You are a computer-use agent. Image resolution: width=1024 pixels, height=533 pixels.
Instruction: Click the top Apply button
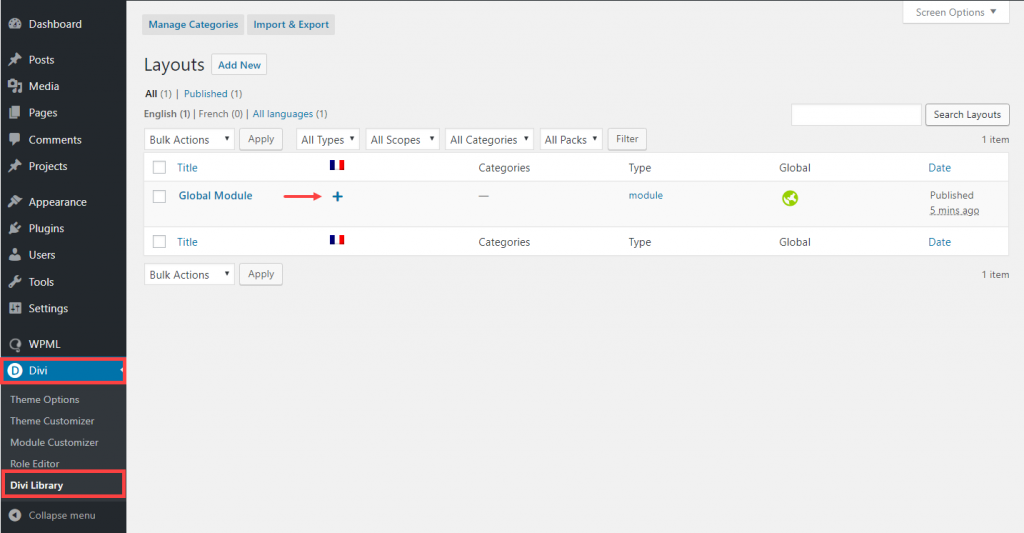tap(261, 139)
